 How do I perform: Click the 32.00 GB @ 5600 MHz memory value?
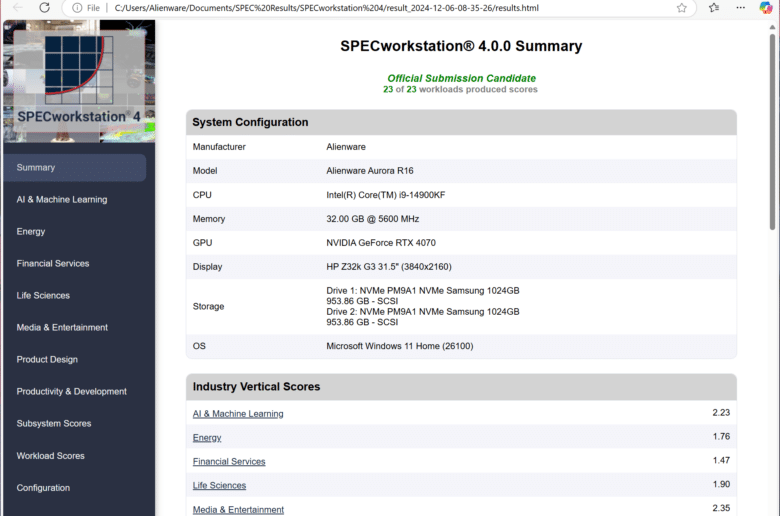[373, 219]
